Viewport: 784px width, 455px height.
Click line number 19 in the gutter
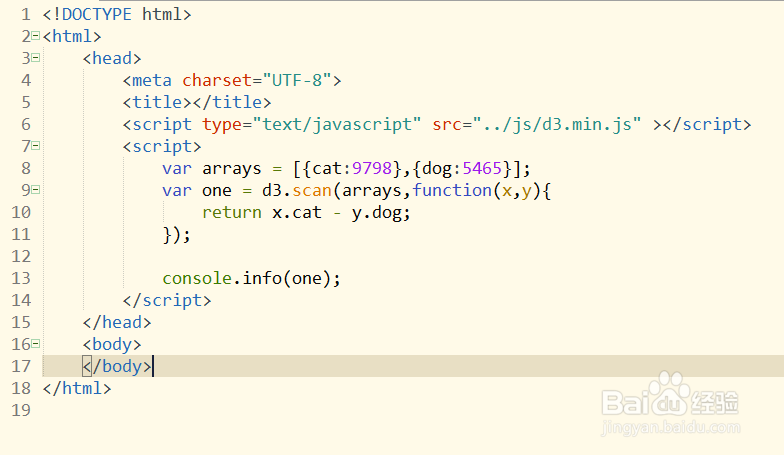coord(21,410)
